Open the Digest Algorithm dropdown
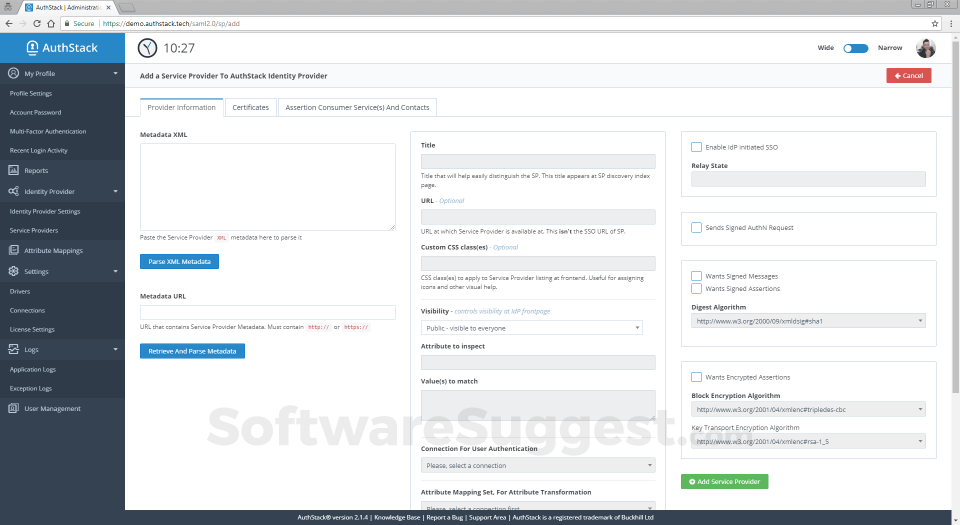 808,321
